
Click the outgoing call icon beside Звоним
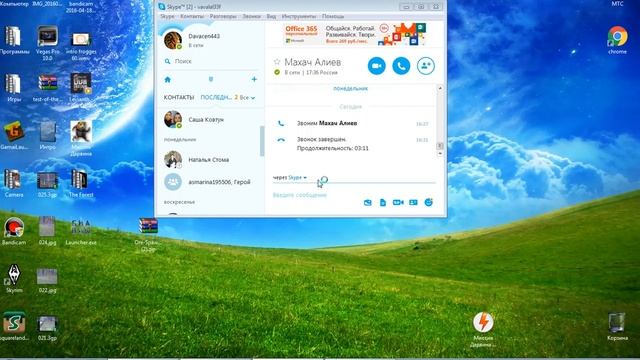coord(281,123)
